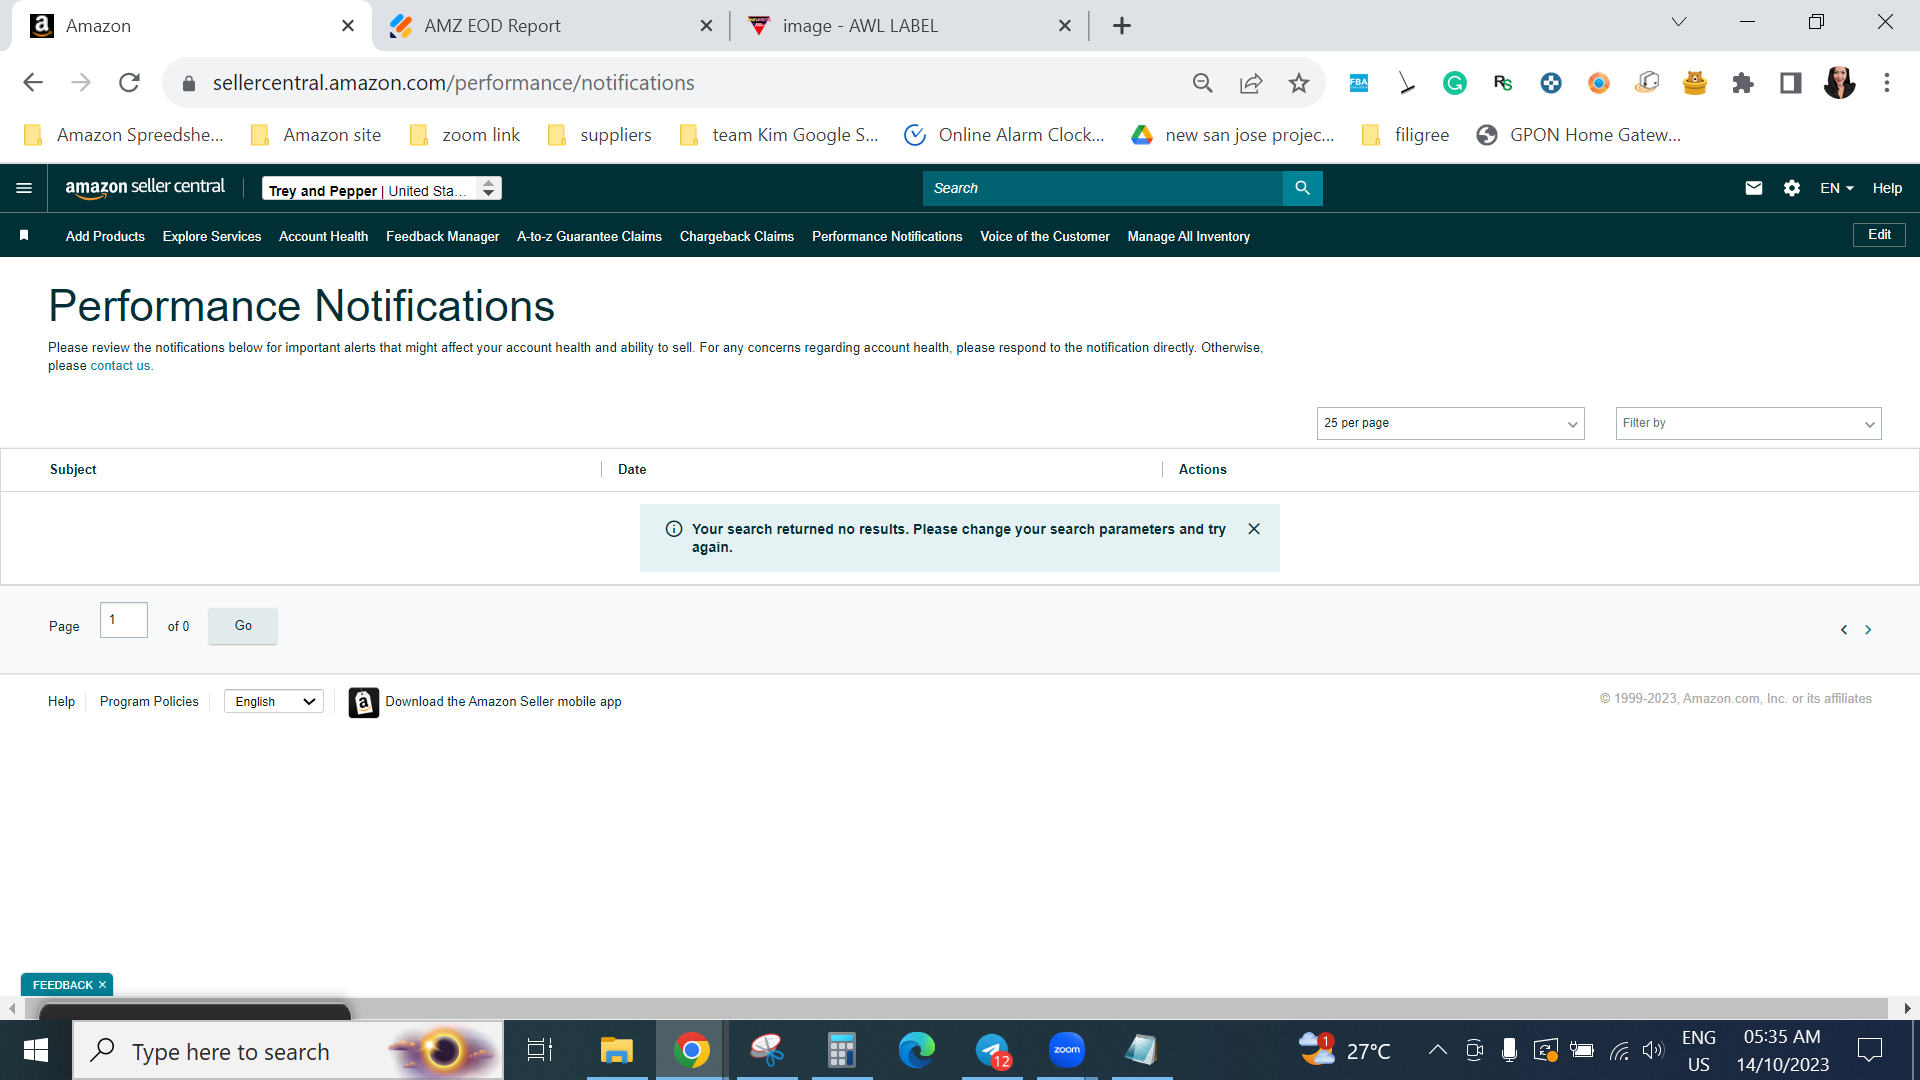Click the bookmark flag icon in the navigation bar

pos(24,235)
